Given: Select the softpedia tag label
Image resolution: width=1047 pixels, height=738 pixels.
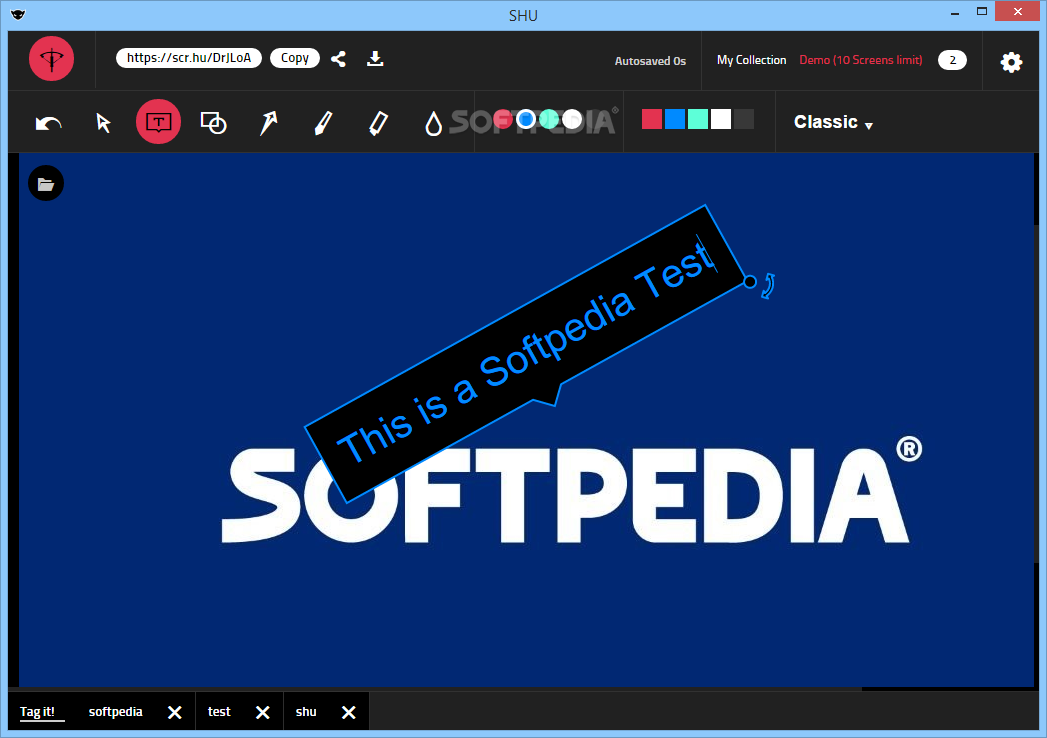Looking at the screenshot, I should pyautogui.click(x=116, y=712).
